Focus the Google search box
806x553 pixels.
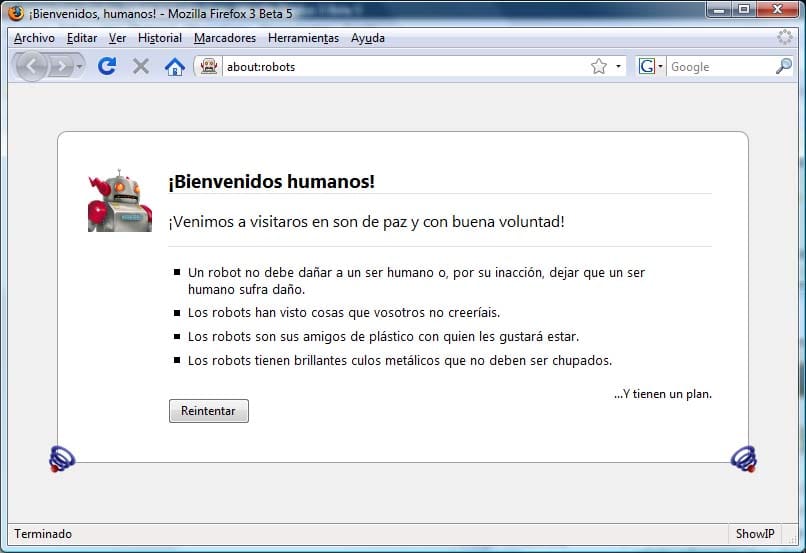[718, 66]
